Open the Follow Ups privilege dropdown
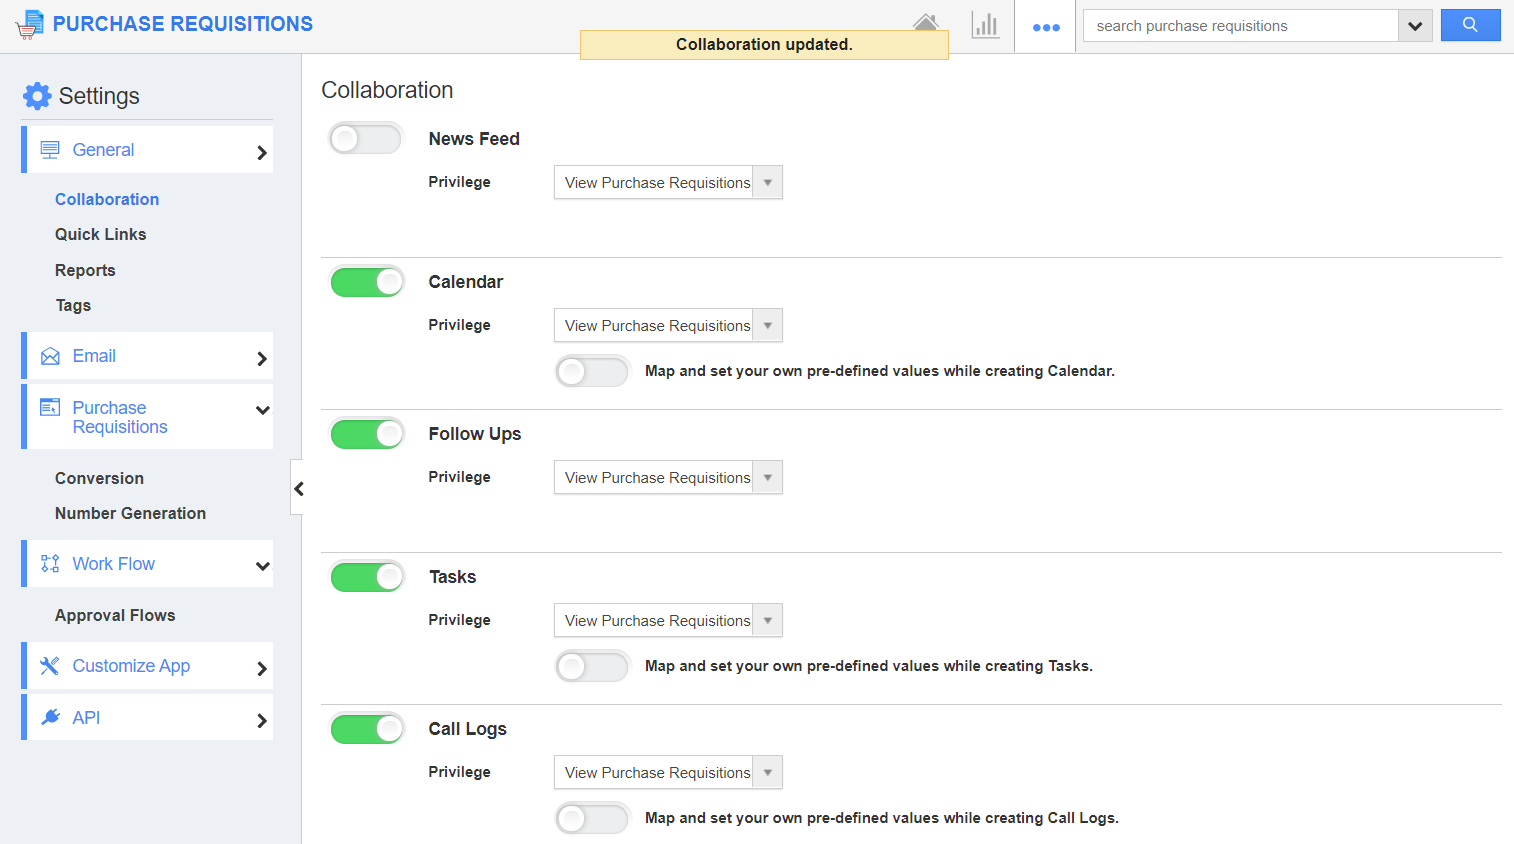The width and height of the screenshot is (1514, 844). [668, 478]
